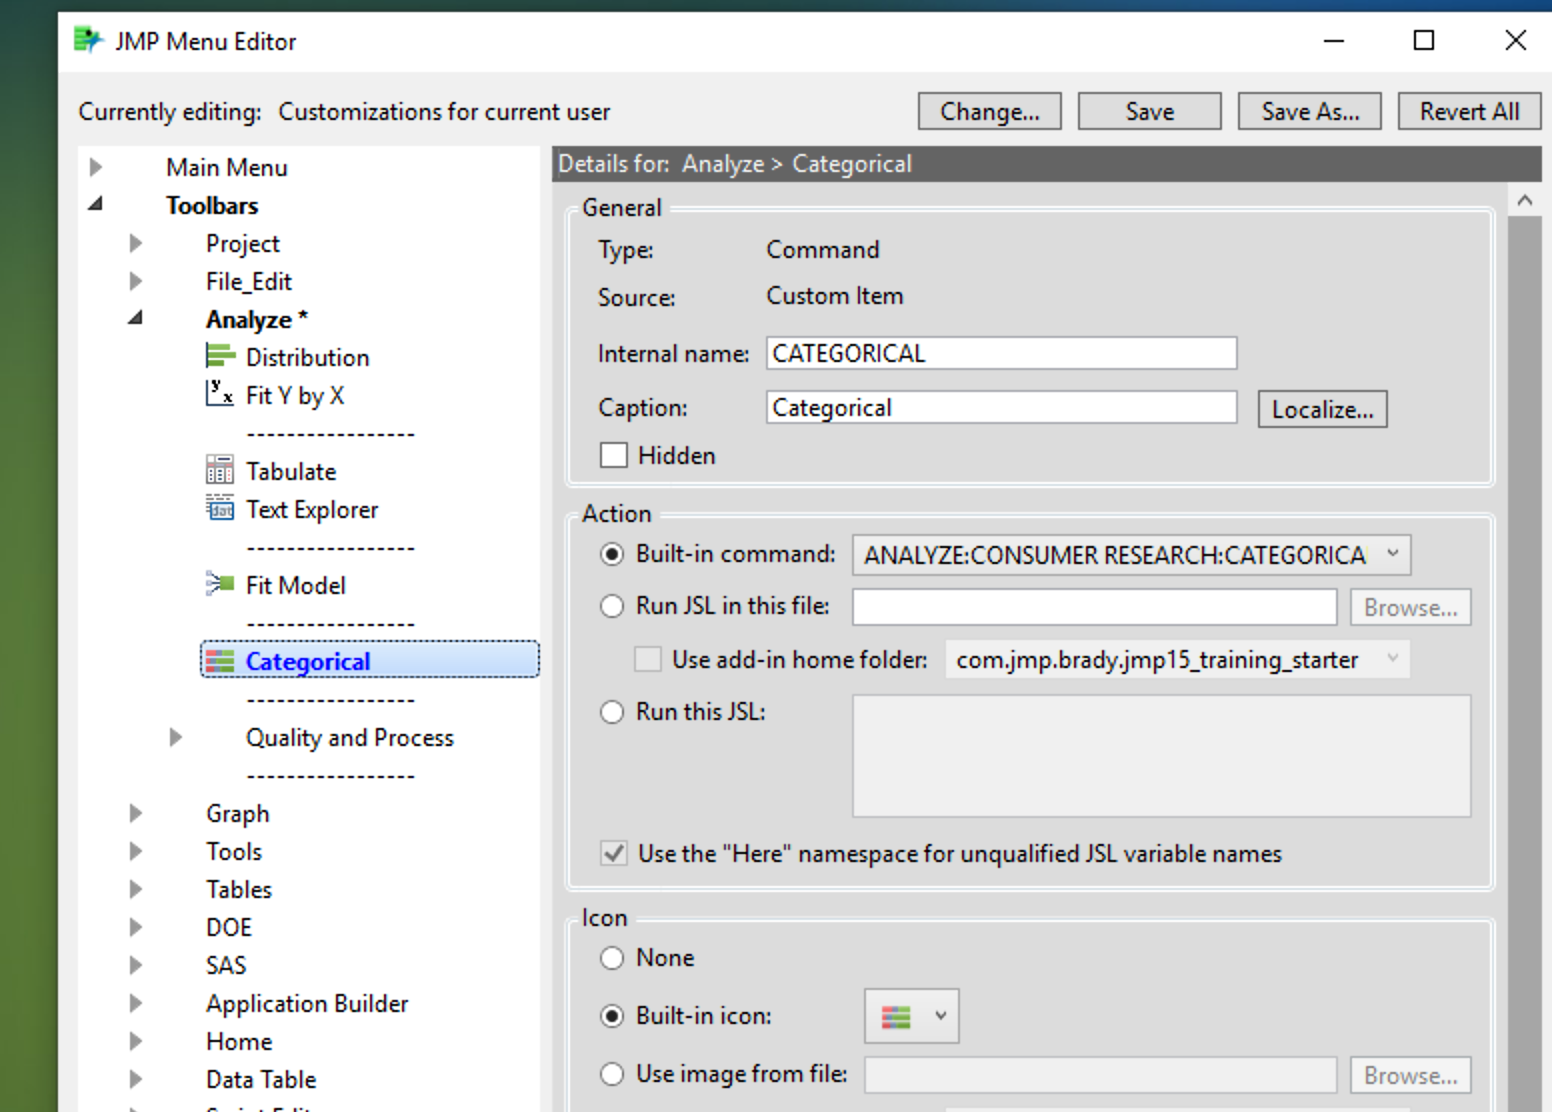Enable the Use add-in home folder checkbox
This screenshot has width=1552, height=1112.
coord(648,659)
